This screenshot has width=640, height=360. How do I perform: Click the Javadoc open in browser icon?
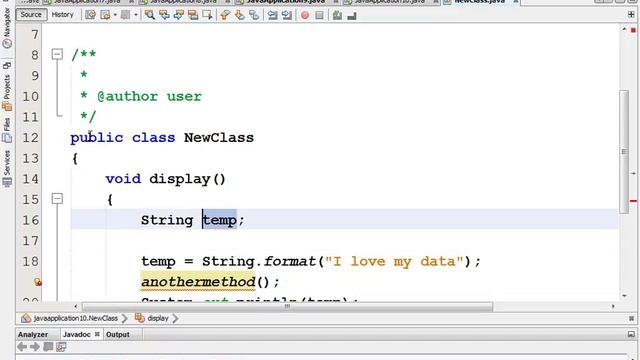(x=61, y=347)
